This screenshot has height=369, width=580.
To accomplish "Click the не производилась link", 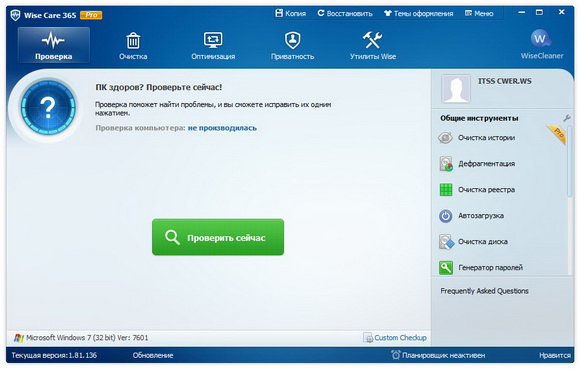I will [x=222, y=128].
